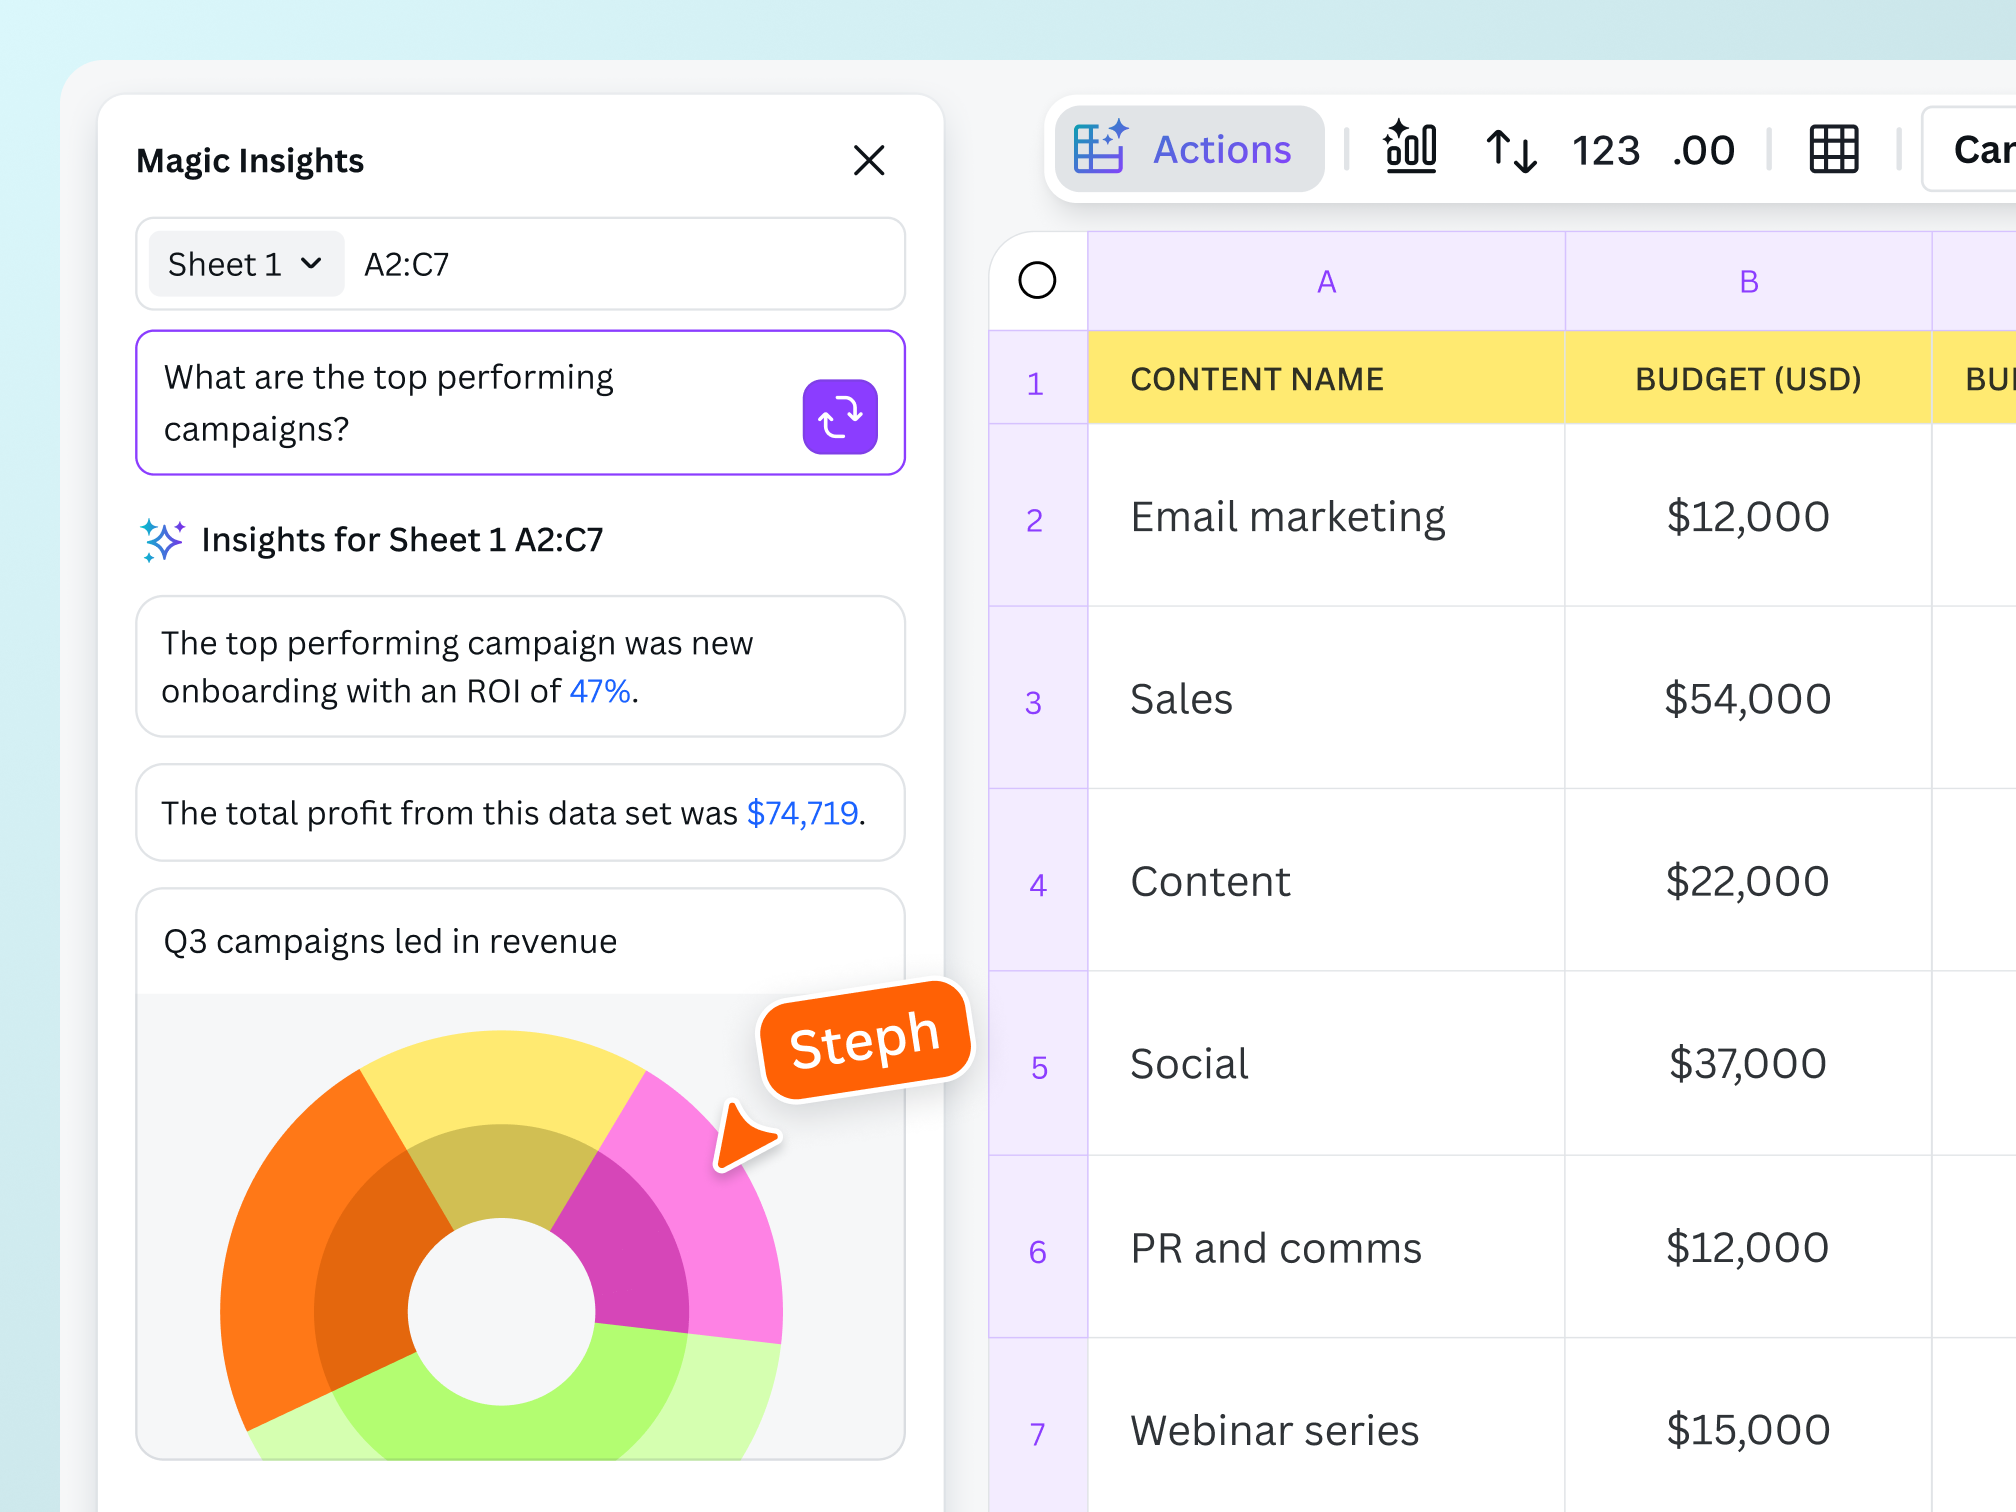Click Steph's collaborator cursor label
Viewport: 2016px width, 1512px height.
click(864, 1038)
